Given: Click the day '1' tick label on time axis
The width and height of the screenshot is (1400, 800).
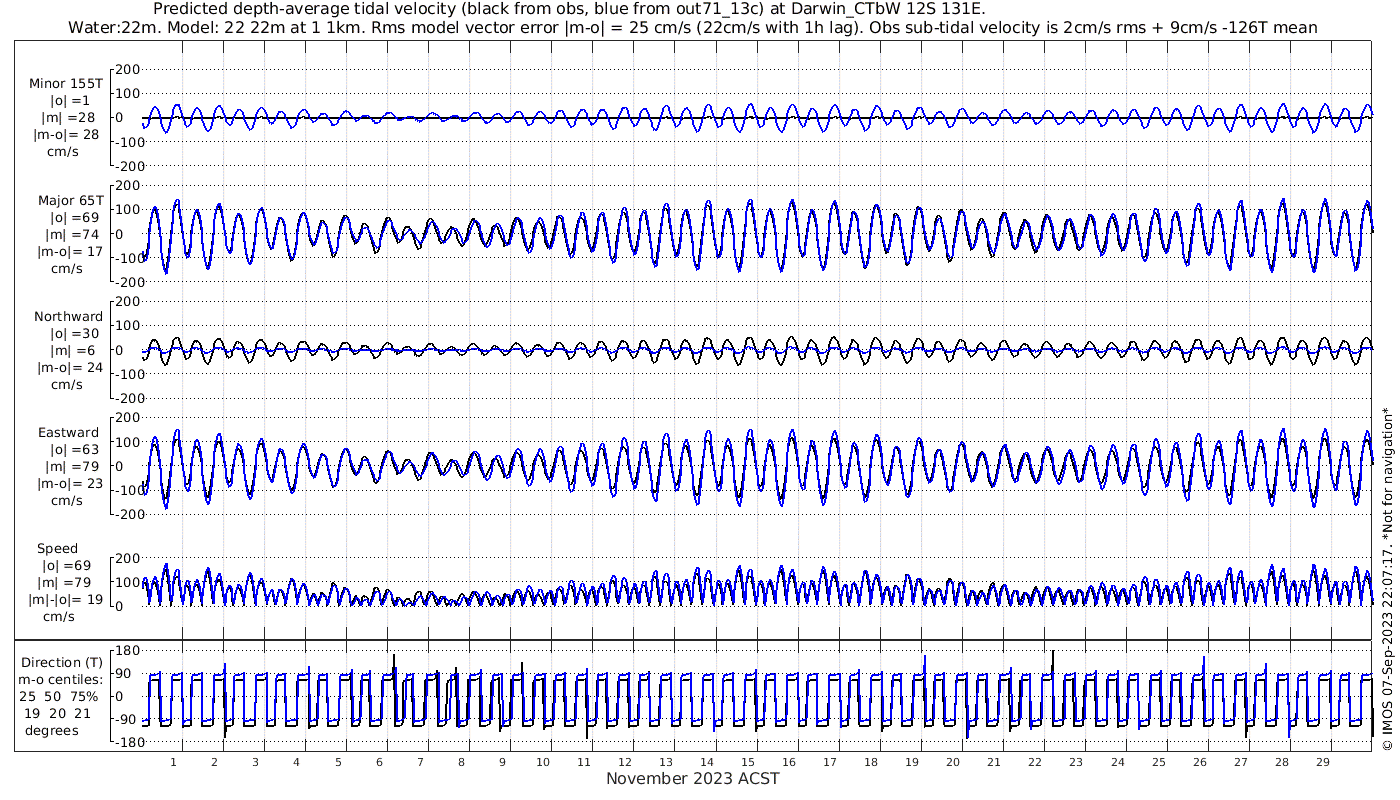Looking at the screenshot, I should click(x=173, y=762).
